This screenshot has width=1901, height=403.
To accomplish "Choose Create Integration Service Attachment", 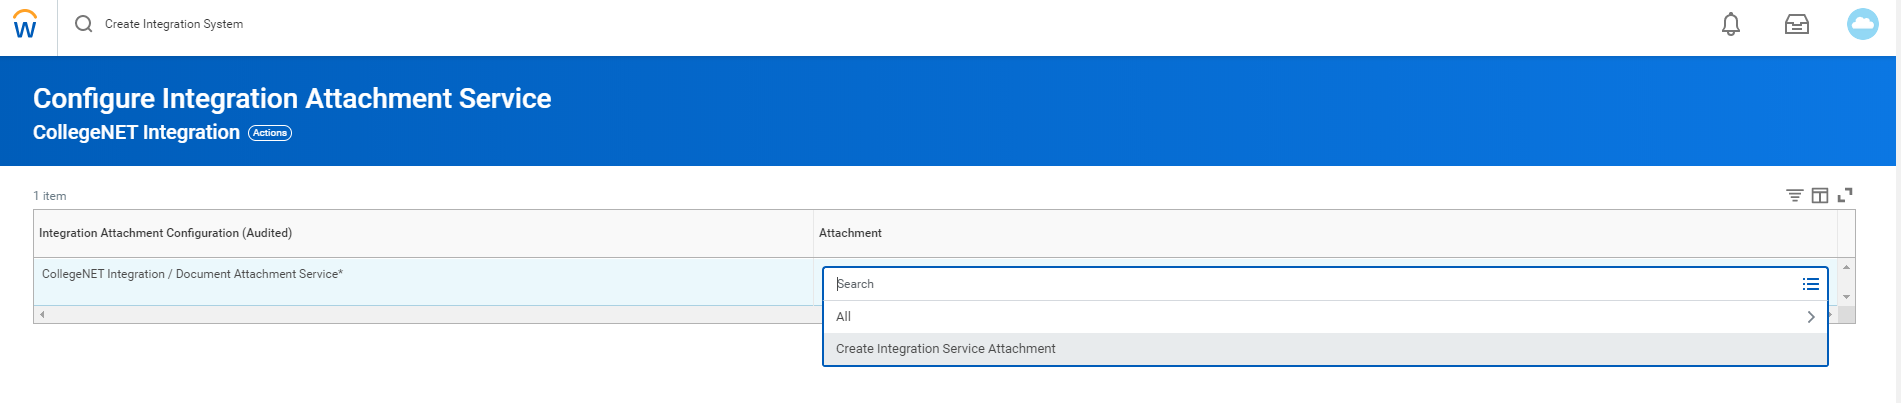I will [x=945, y=349].
